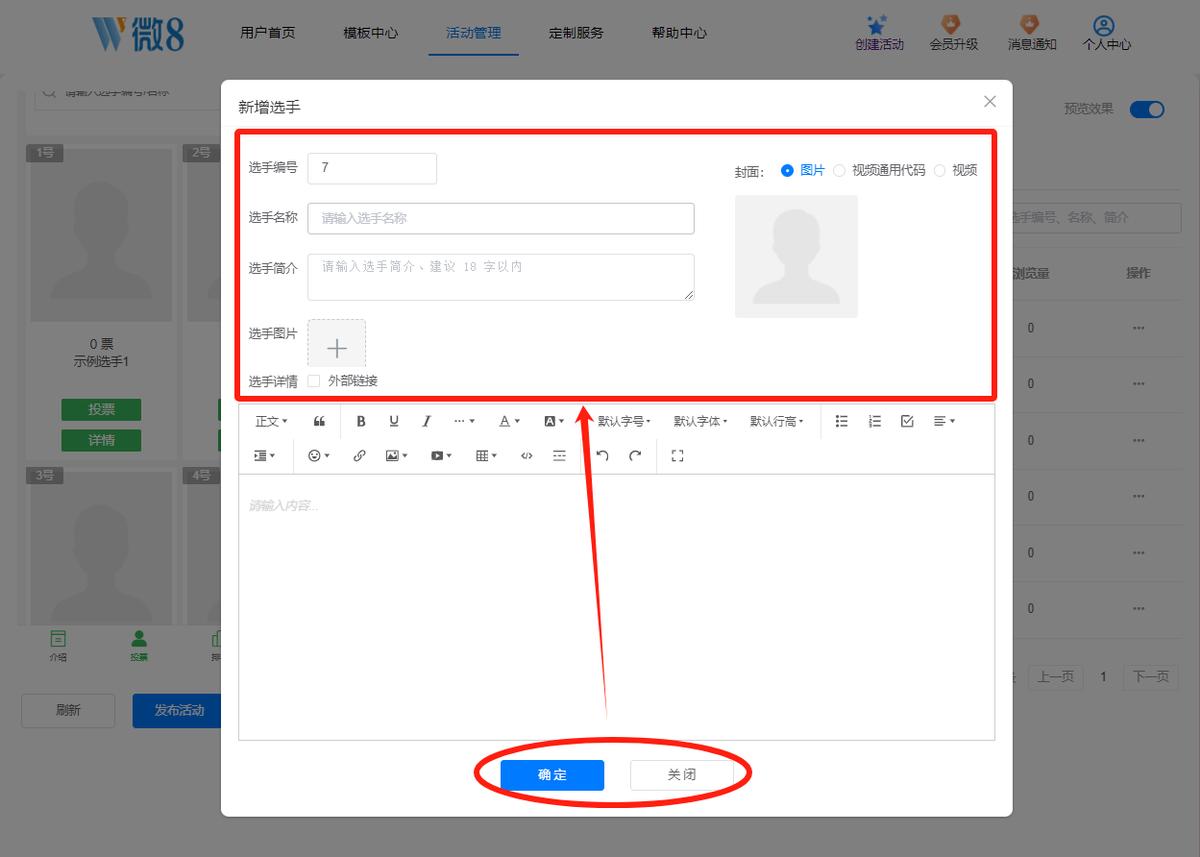
Task: Select the 图片 cover radio option
Action: click(787, 171)
